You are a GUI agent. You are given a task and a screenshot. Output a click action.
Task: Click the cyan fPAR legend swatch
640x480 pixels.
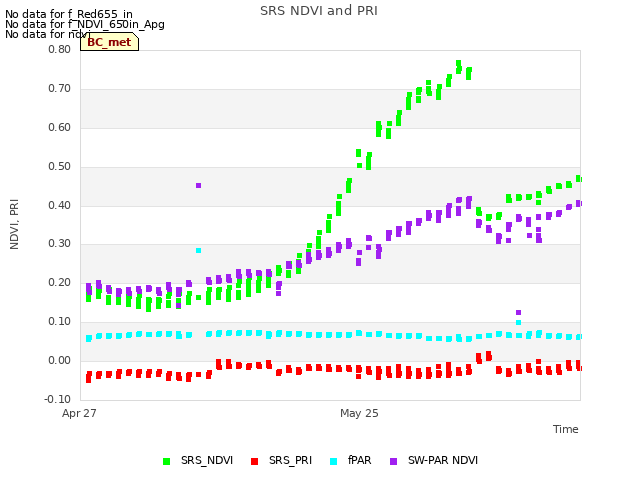tap(333, 461)
